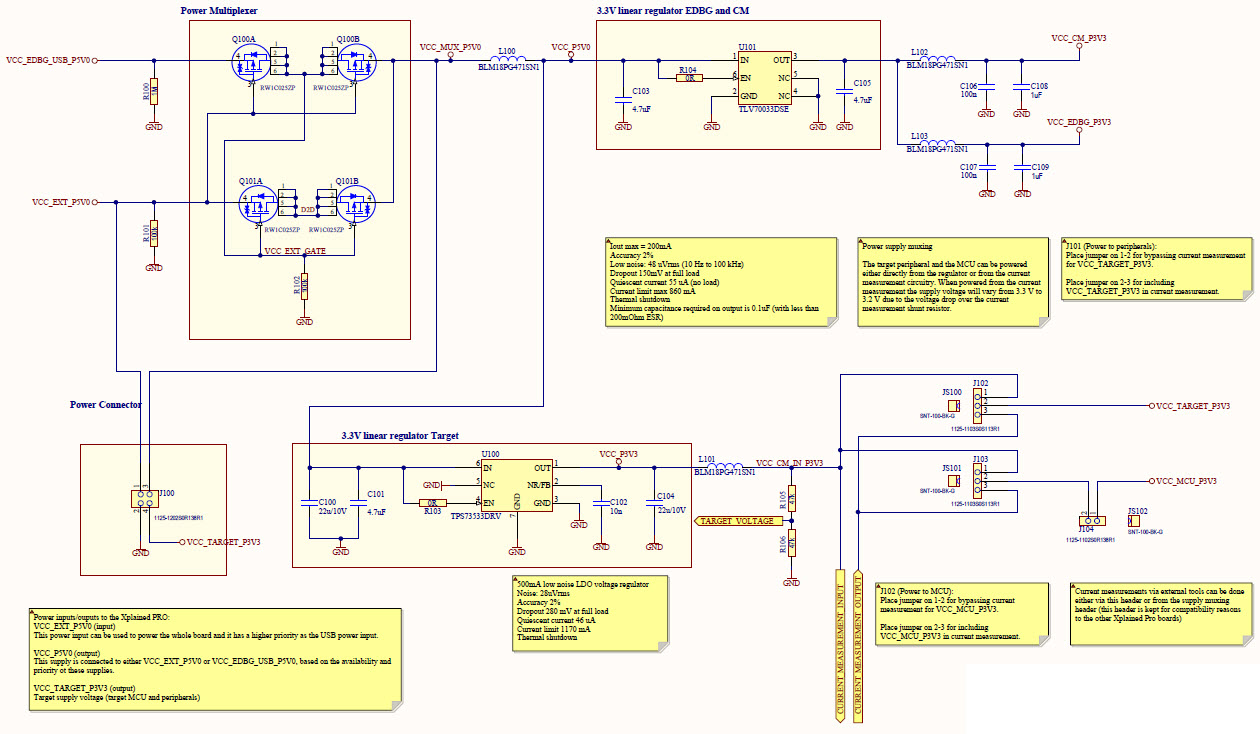
Task: Select the TARGET VOLTAGE port
Action: pos(742,520)
